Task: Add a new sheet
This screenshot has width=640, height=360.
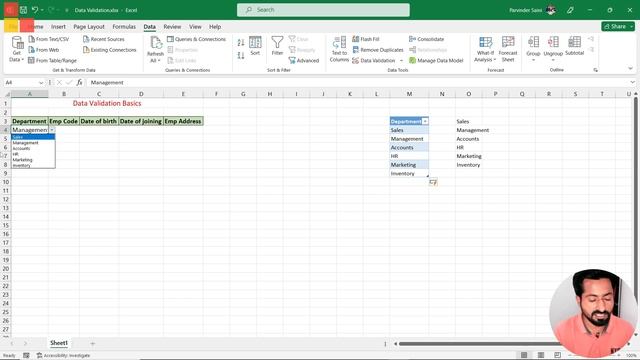Action: (x=93, y=344)
